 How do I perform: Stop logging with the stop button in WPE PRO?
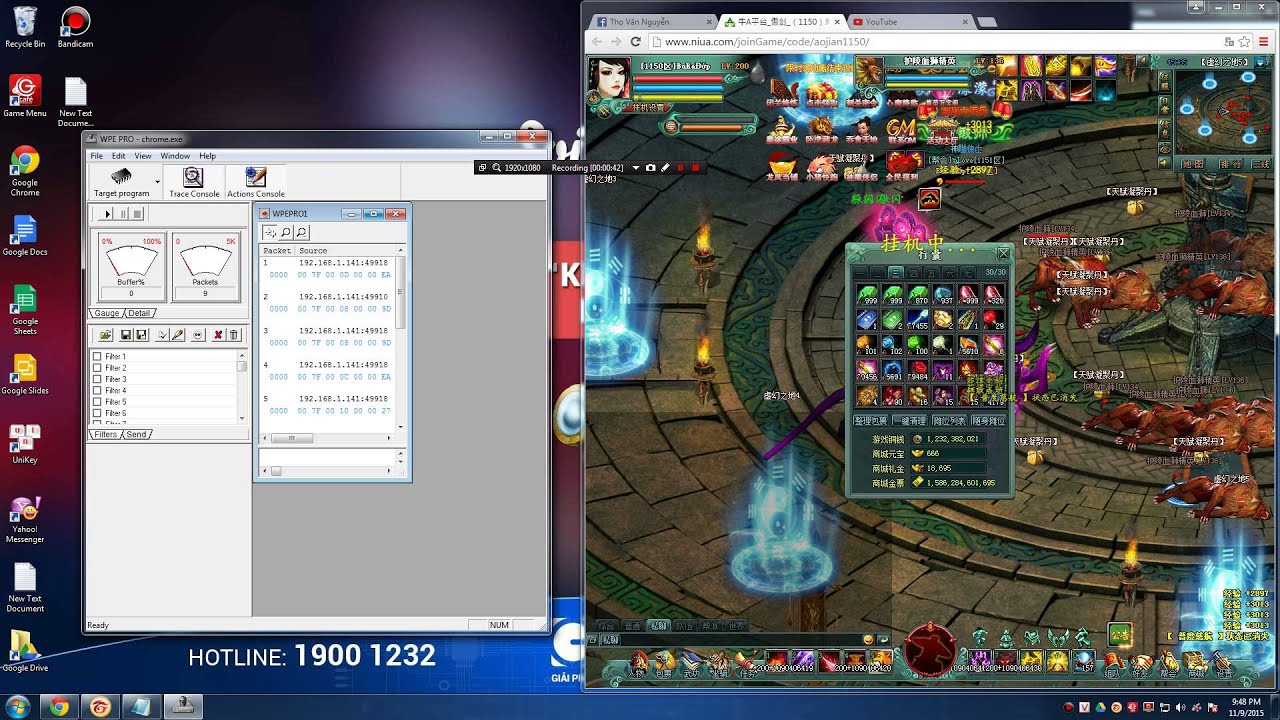(138, 213)
